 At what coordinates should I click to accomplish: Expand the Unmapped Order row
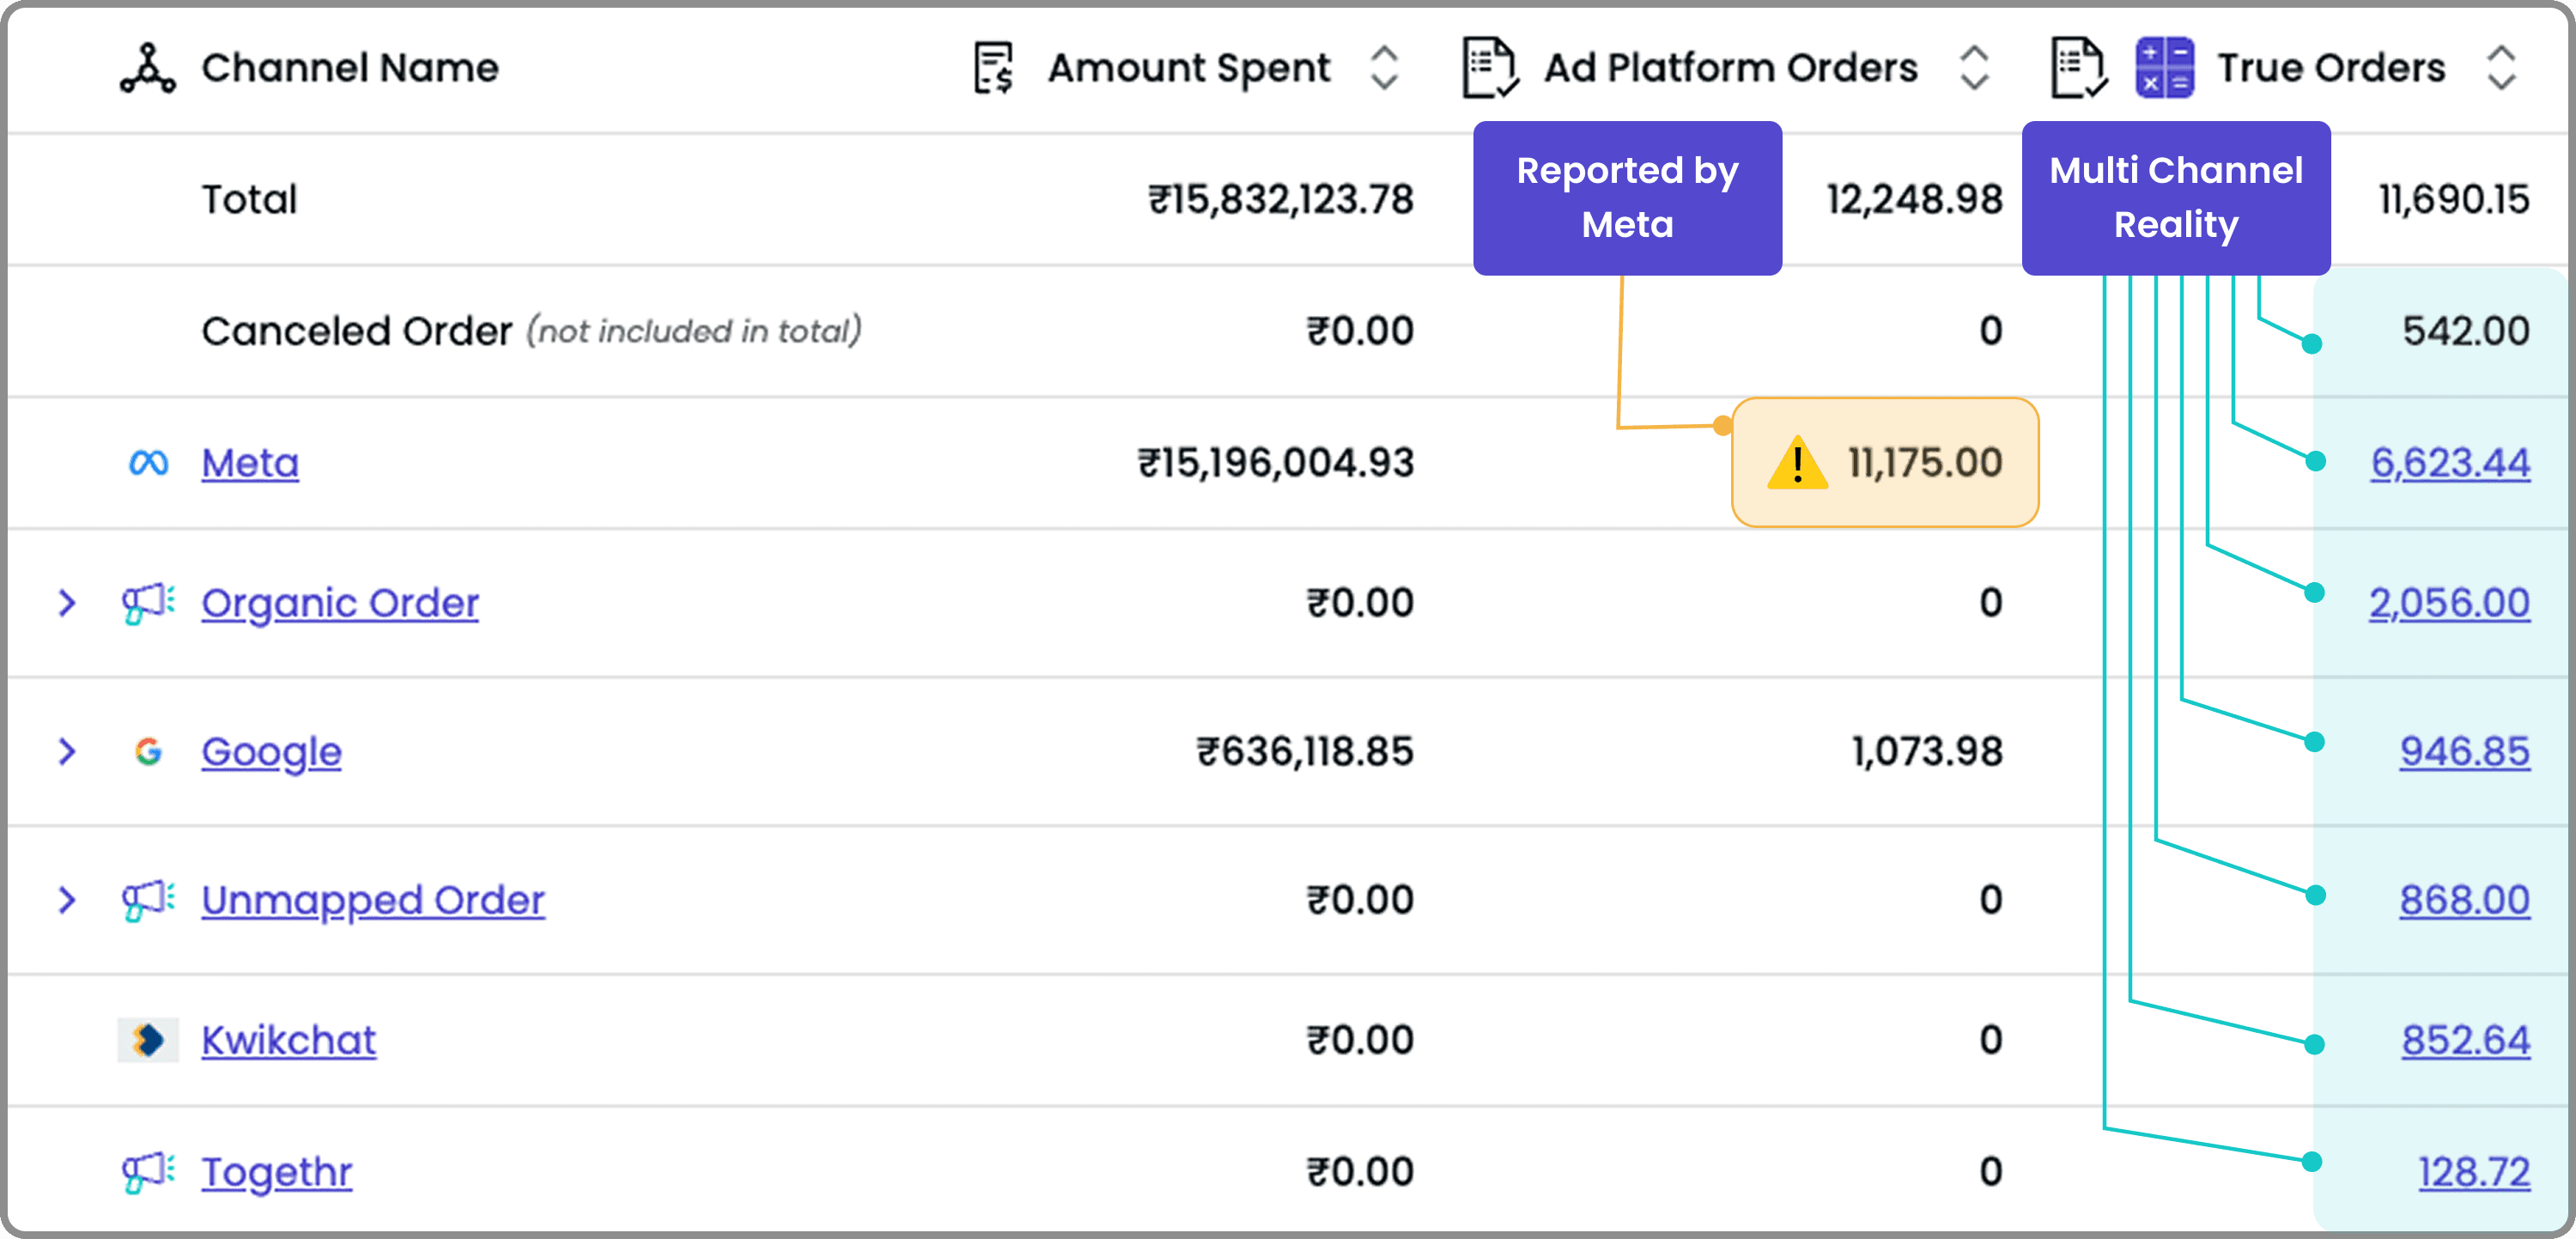coord(67,899)
